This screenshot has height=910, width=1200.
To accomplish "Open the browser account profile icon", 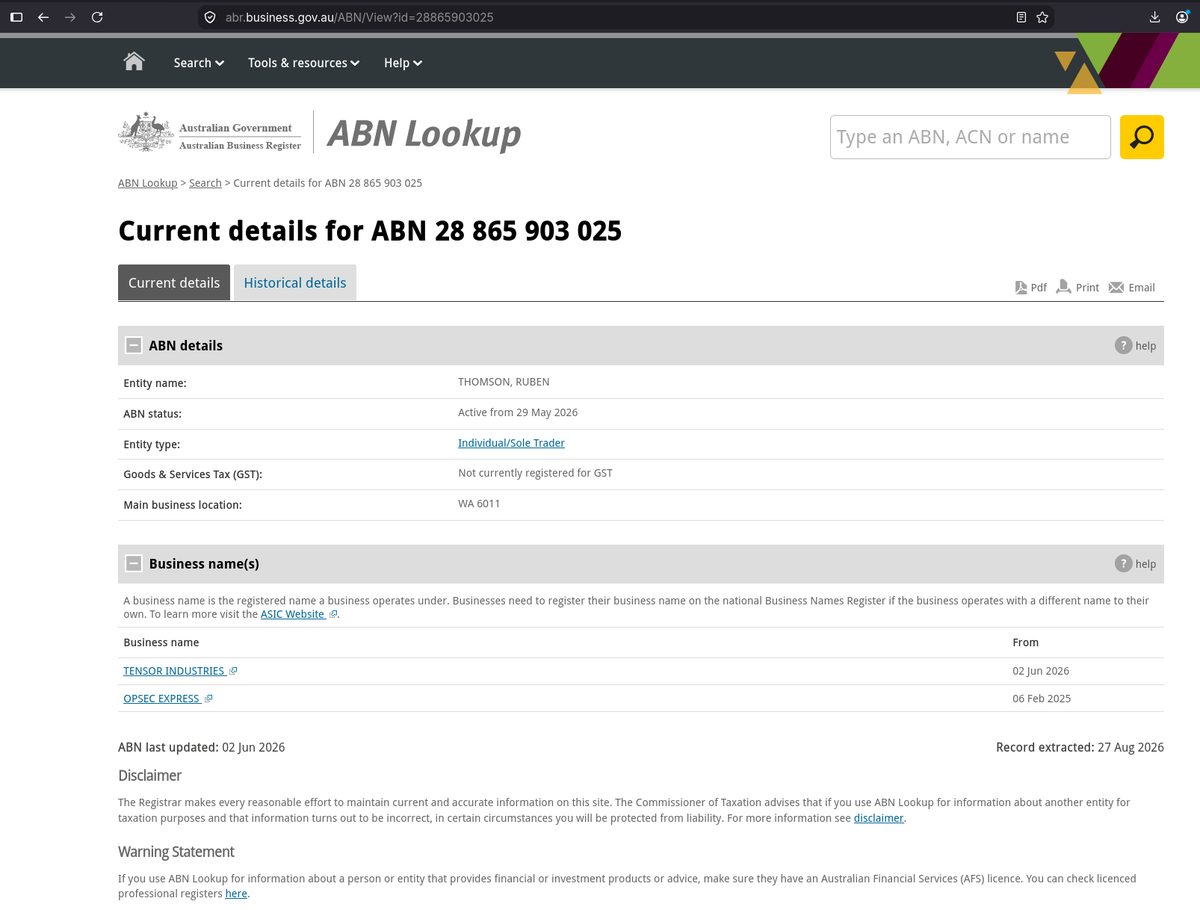I will tap(1182, 17).
